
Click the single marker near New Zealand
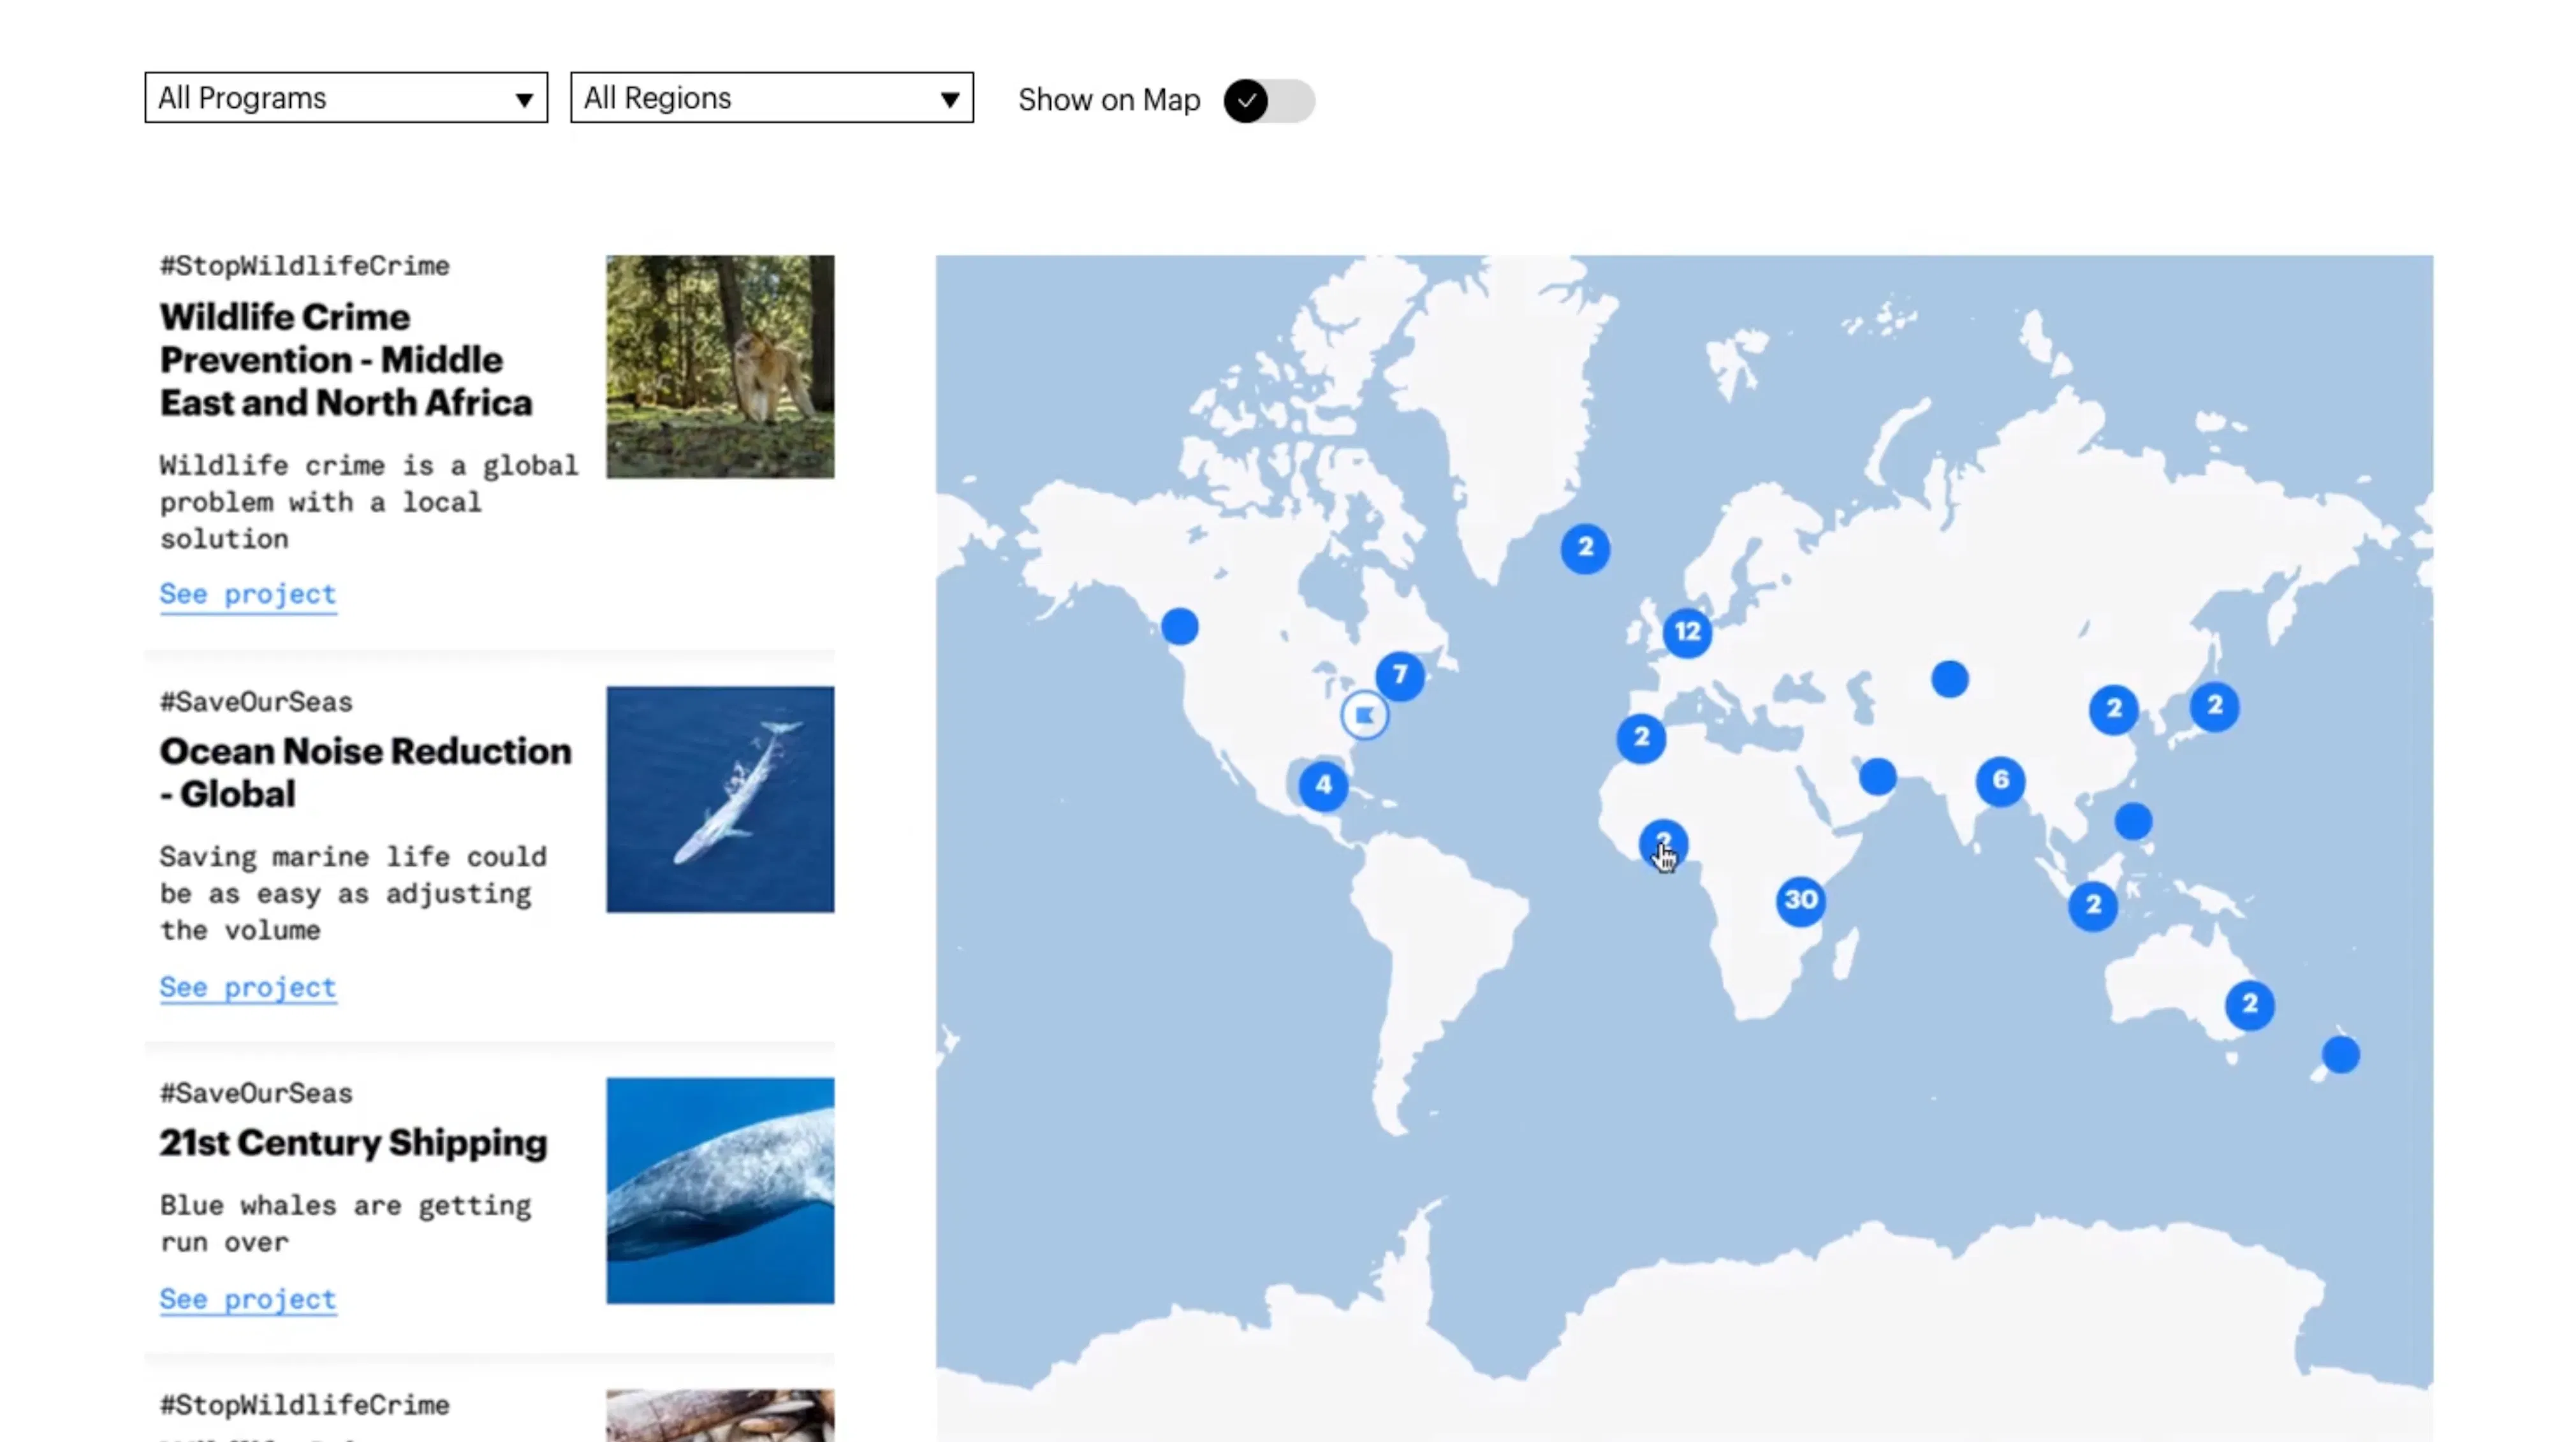click(x=2341, y=1055)
